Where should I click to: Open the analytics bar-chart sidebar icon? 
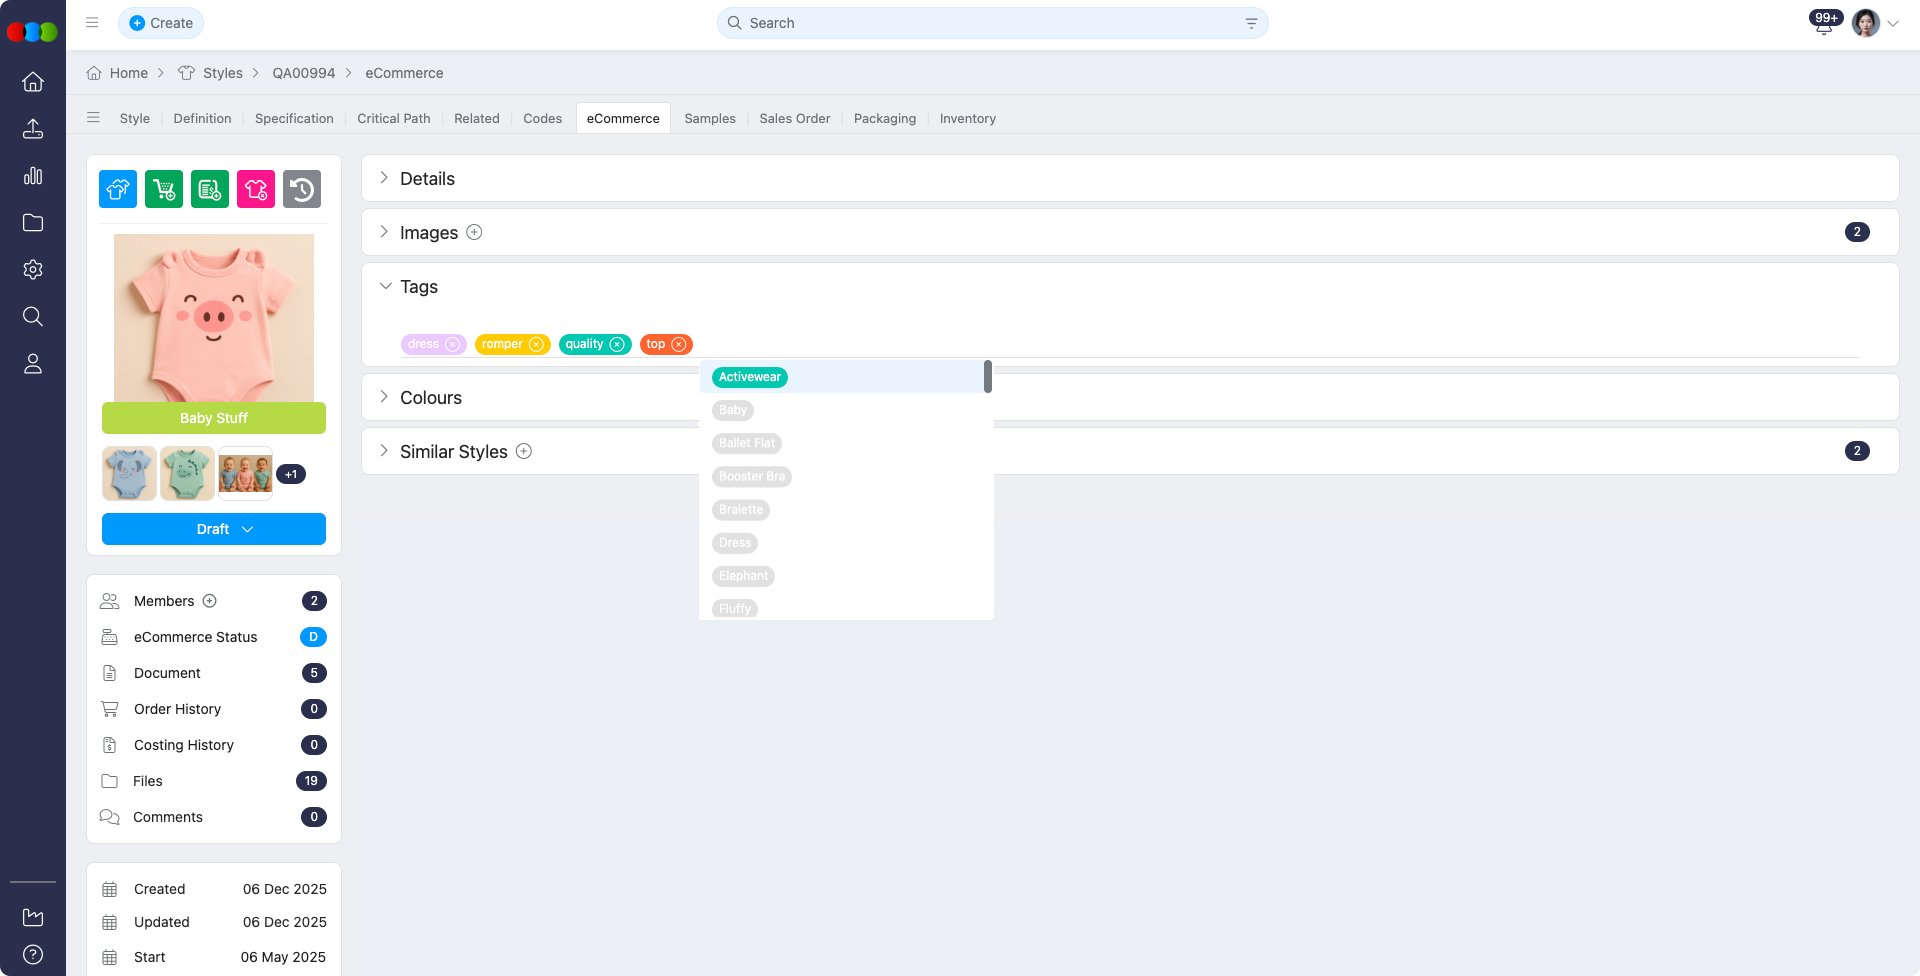tap(33, 175)
